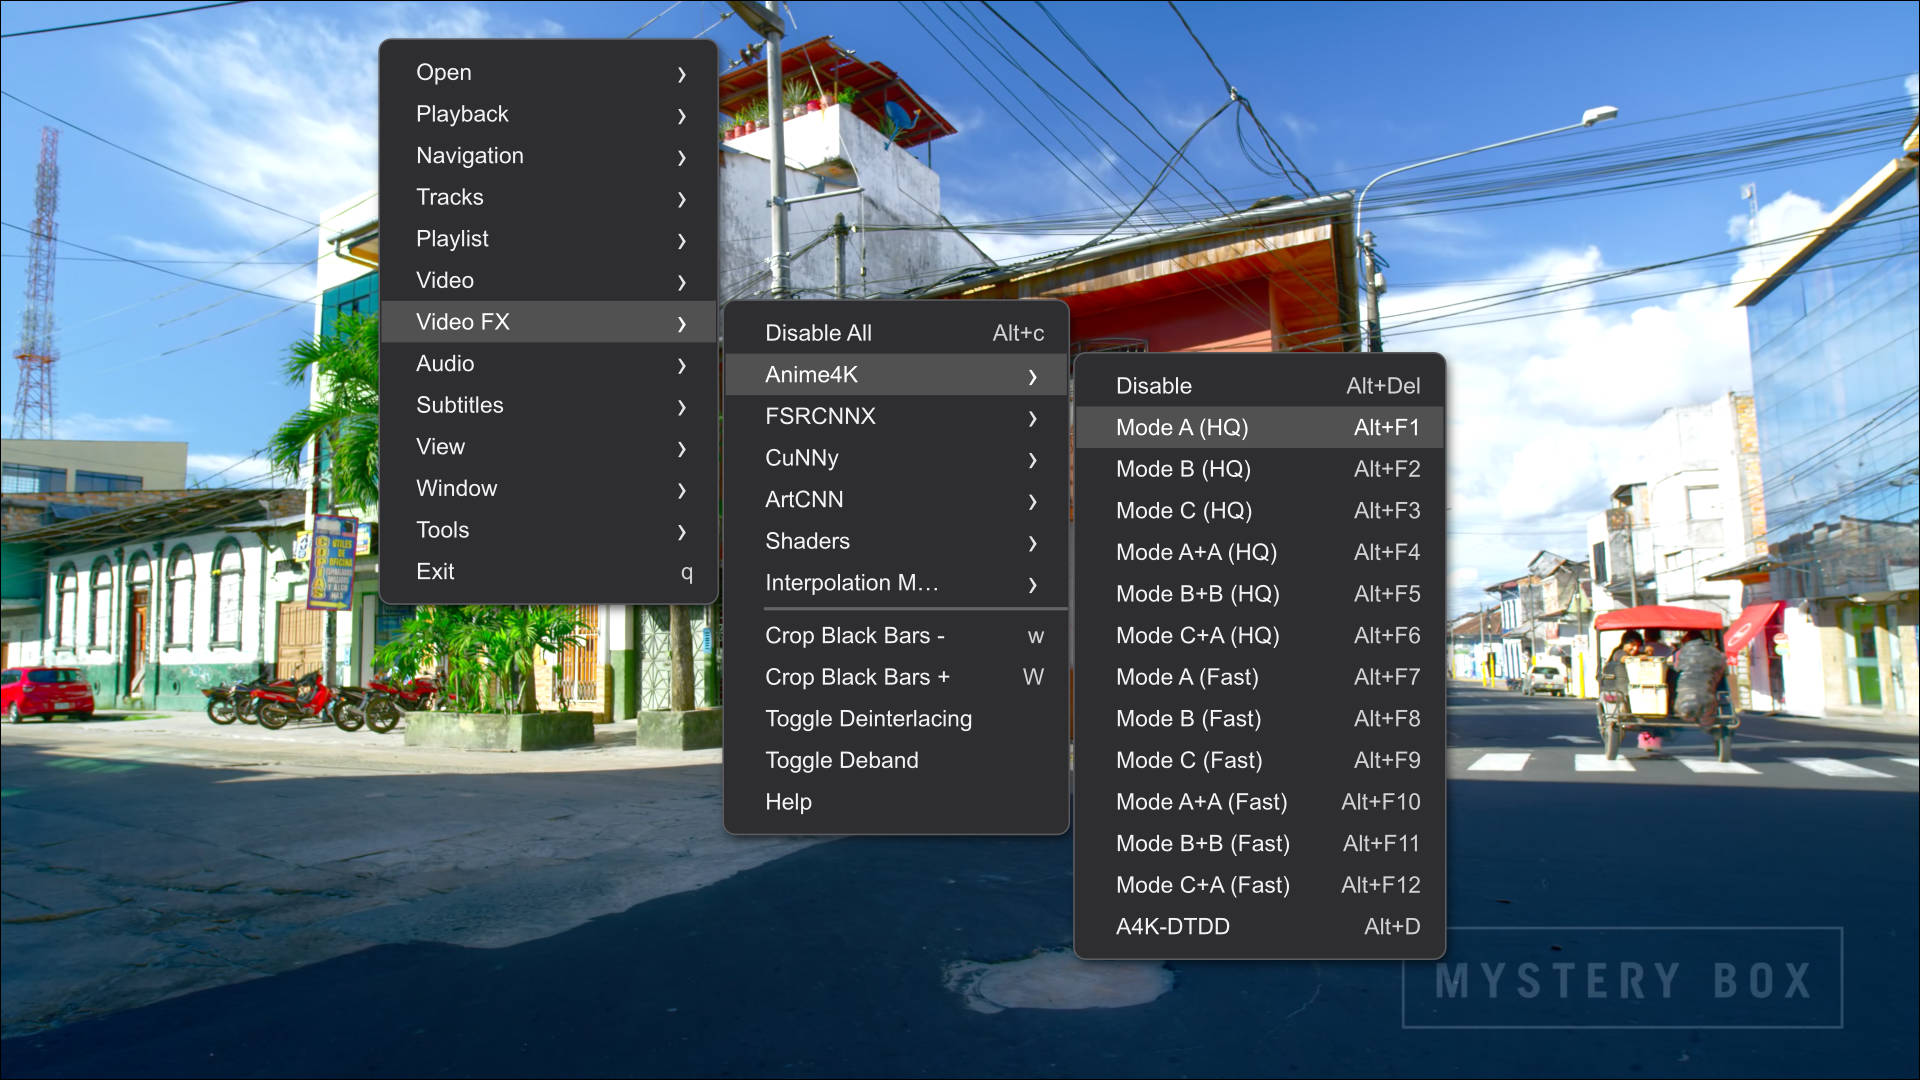Expand the Playlist menu entry
This screenshot has width=1920, height=1080.
tap(549, 239)
